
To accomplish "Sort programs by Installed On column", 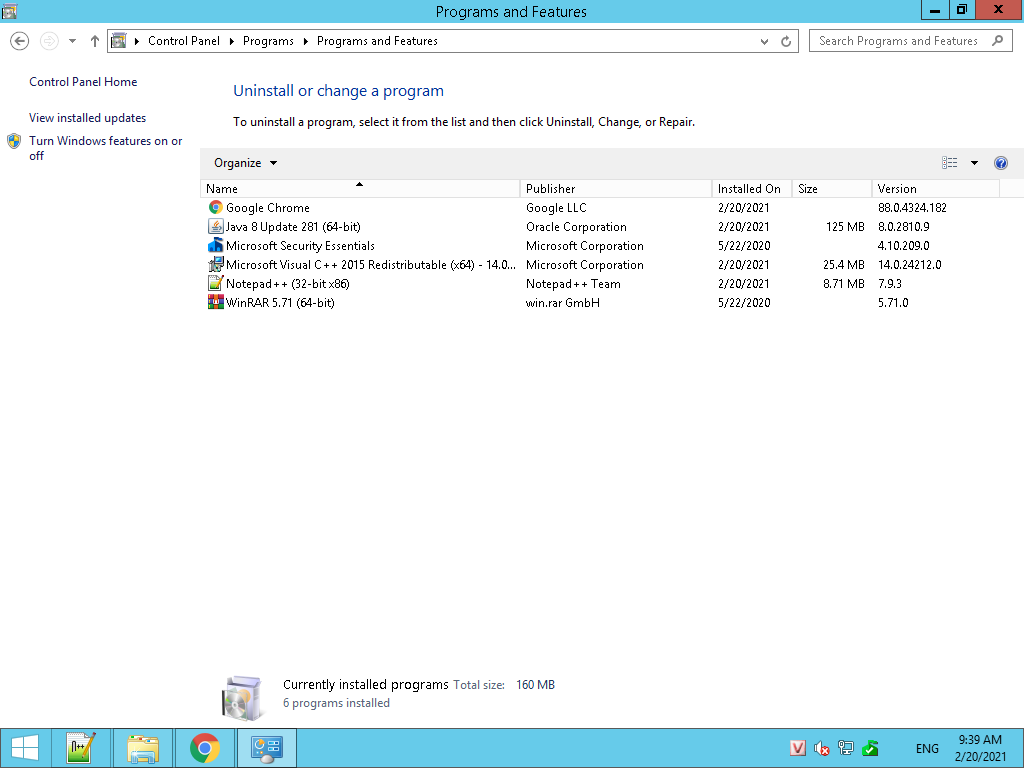I will point(750,189).
